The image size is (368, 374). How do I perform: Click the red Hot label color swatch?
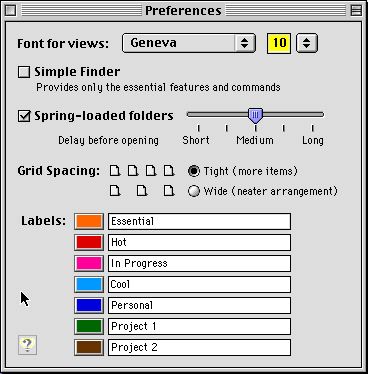[x=89, y=242]
